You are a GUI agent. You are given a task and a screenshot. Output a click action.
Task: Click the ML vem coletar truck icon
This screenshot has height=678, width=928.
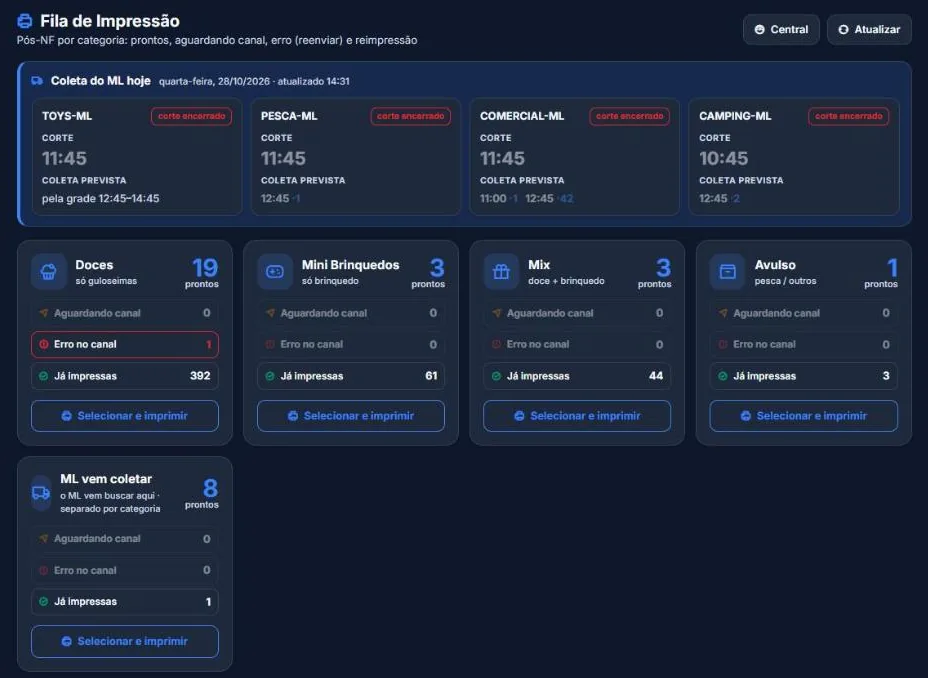click(x=41, y=493)
